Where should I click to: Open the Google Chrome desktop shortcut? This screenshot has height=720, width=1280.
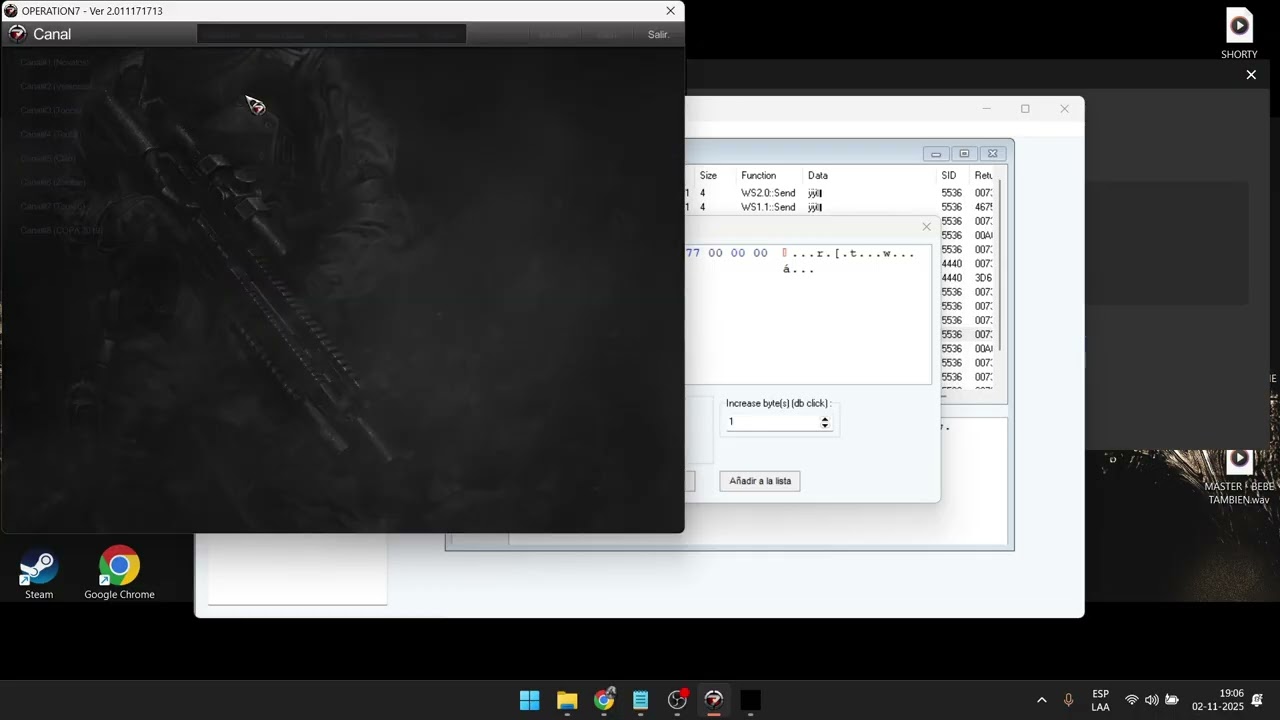coord(119,574)
